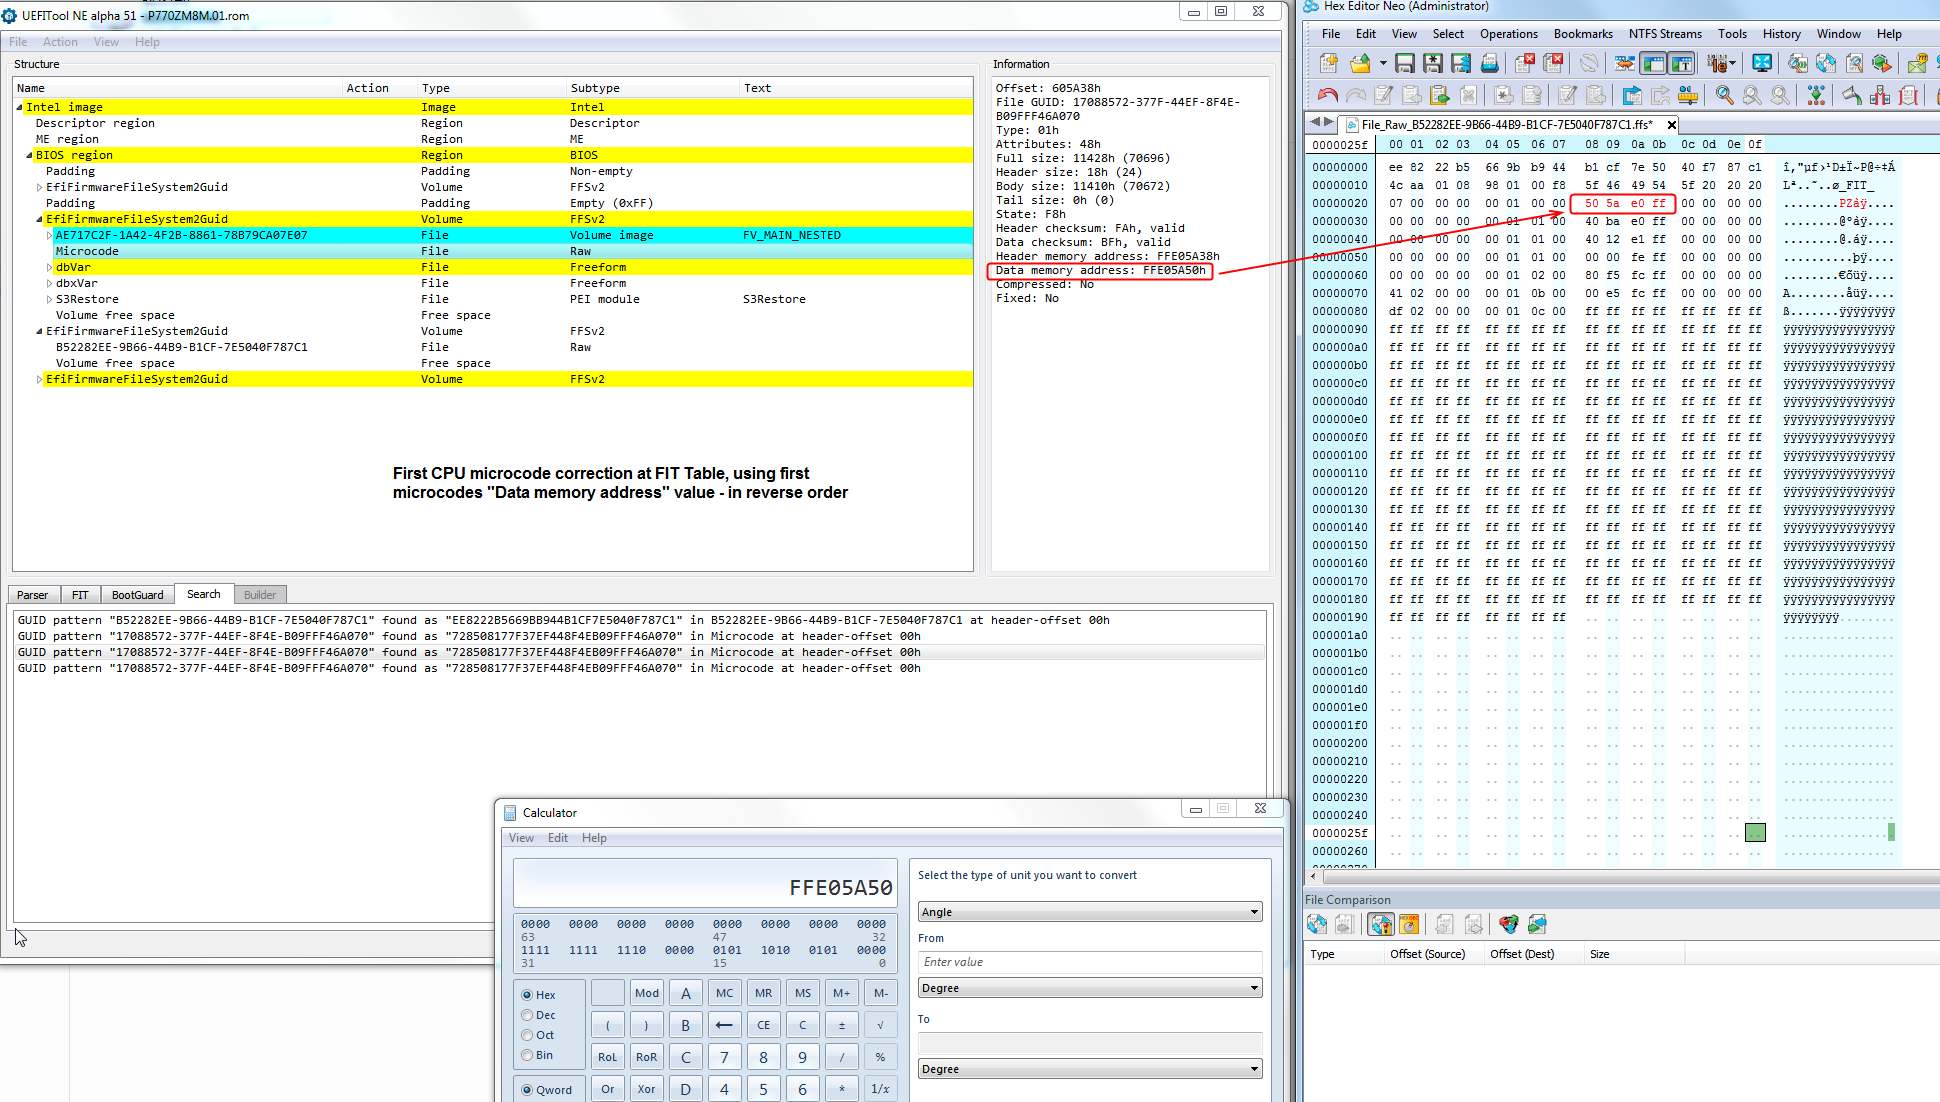
Task: Click the Export icon with blue arrow
Action: click(x=1632, y=95)
